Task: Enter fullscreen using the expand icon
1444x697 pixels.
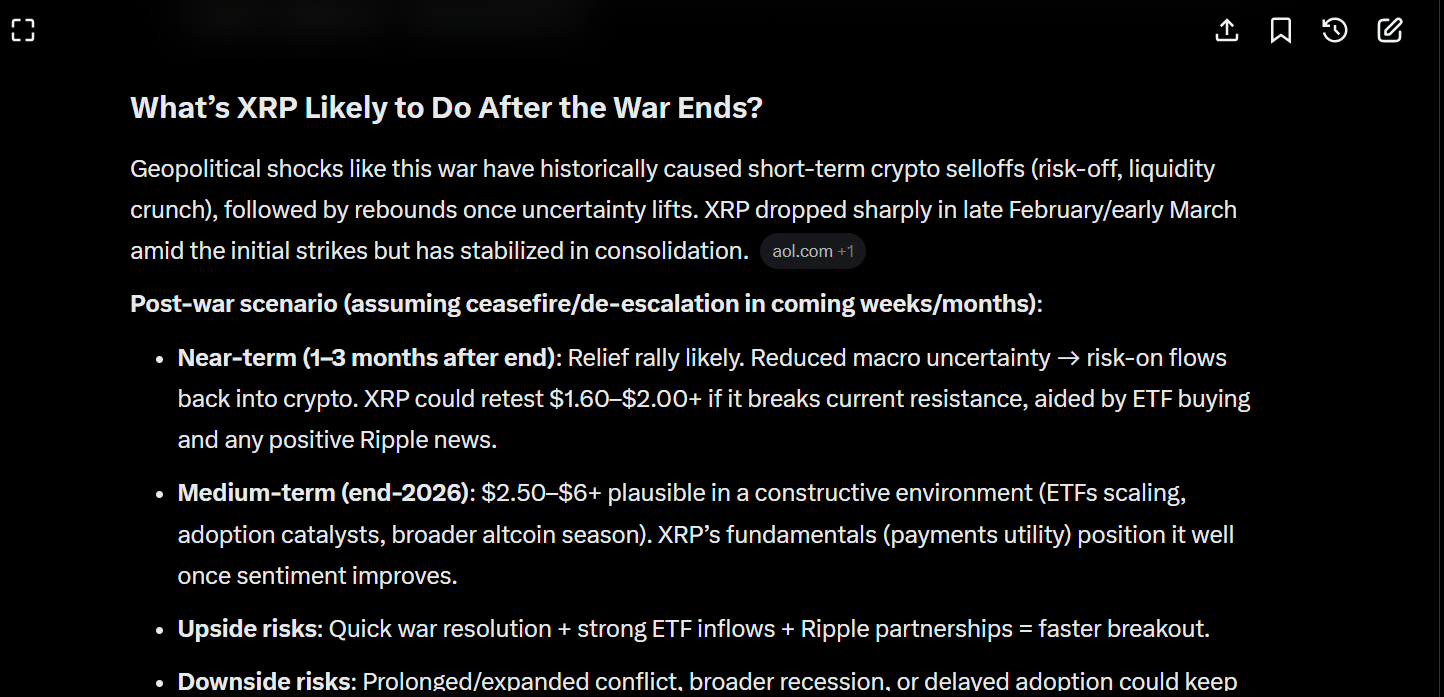Action: point(23,30)
